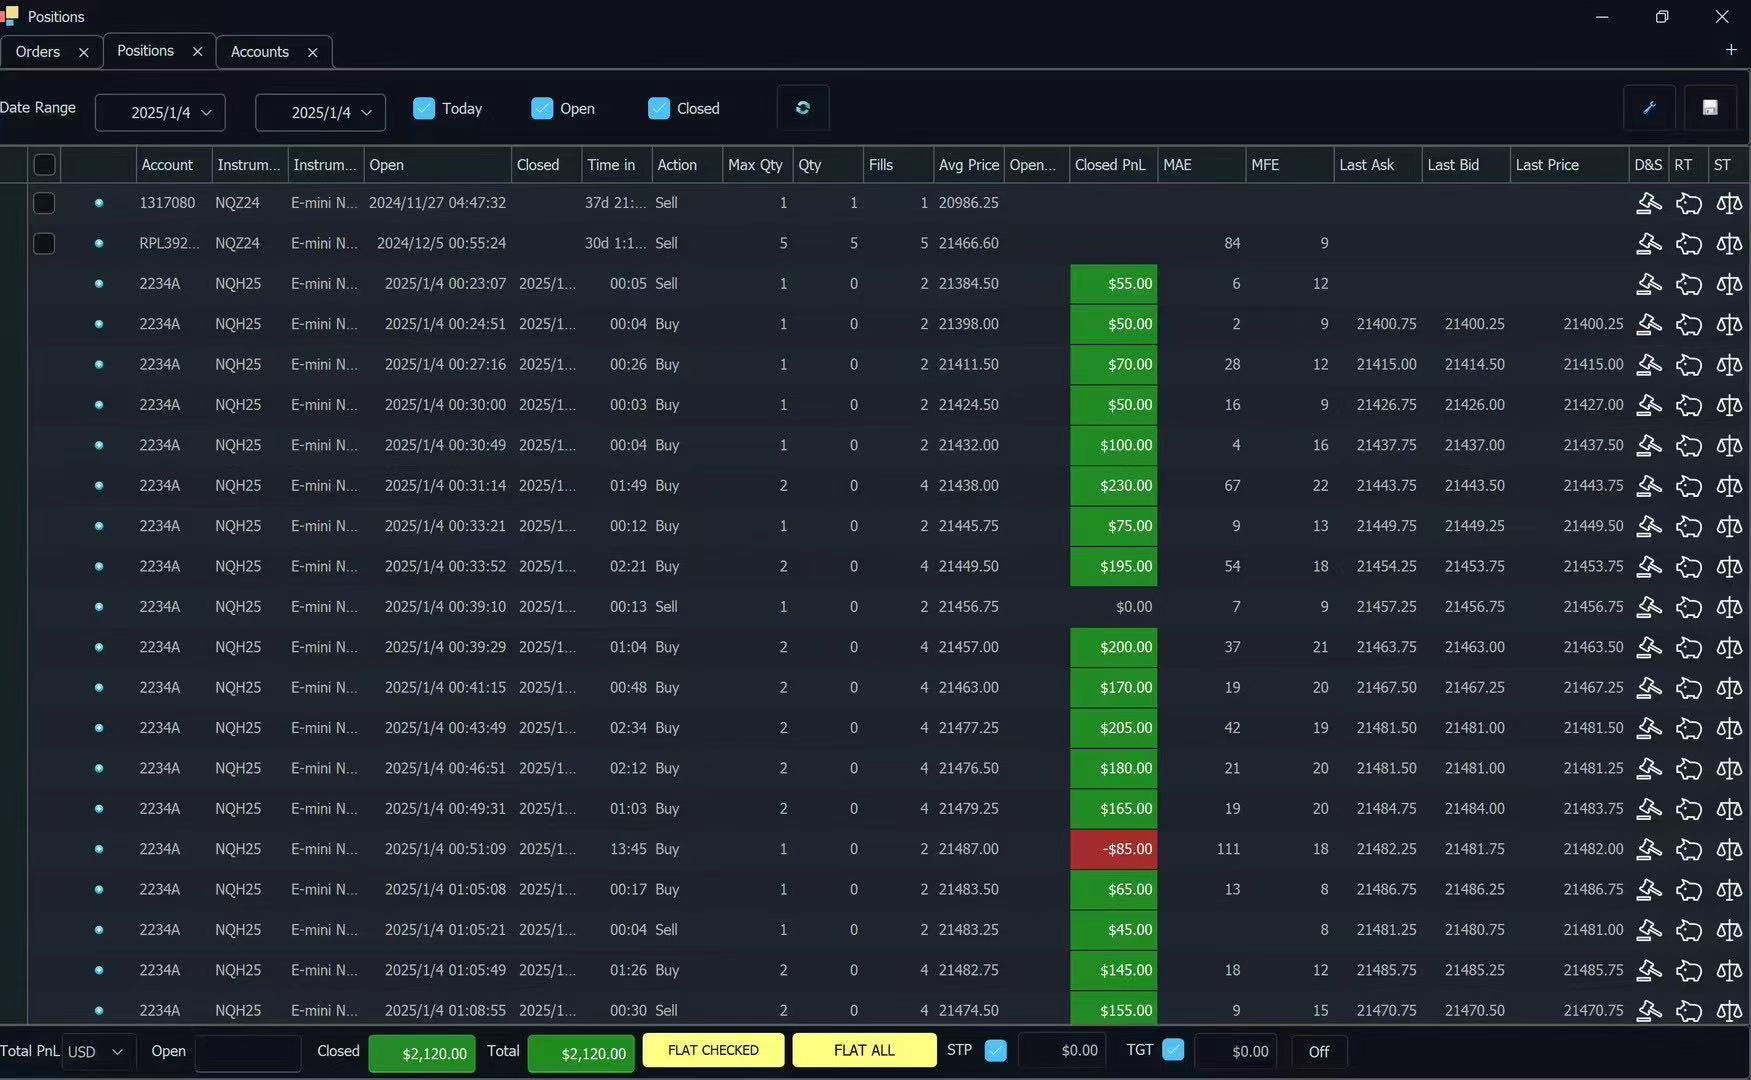Click the status dot in 1317080 row
This screenshot has height=1080, width=1751.
[x=99, y=203]
